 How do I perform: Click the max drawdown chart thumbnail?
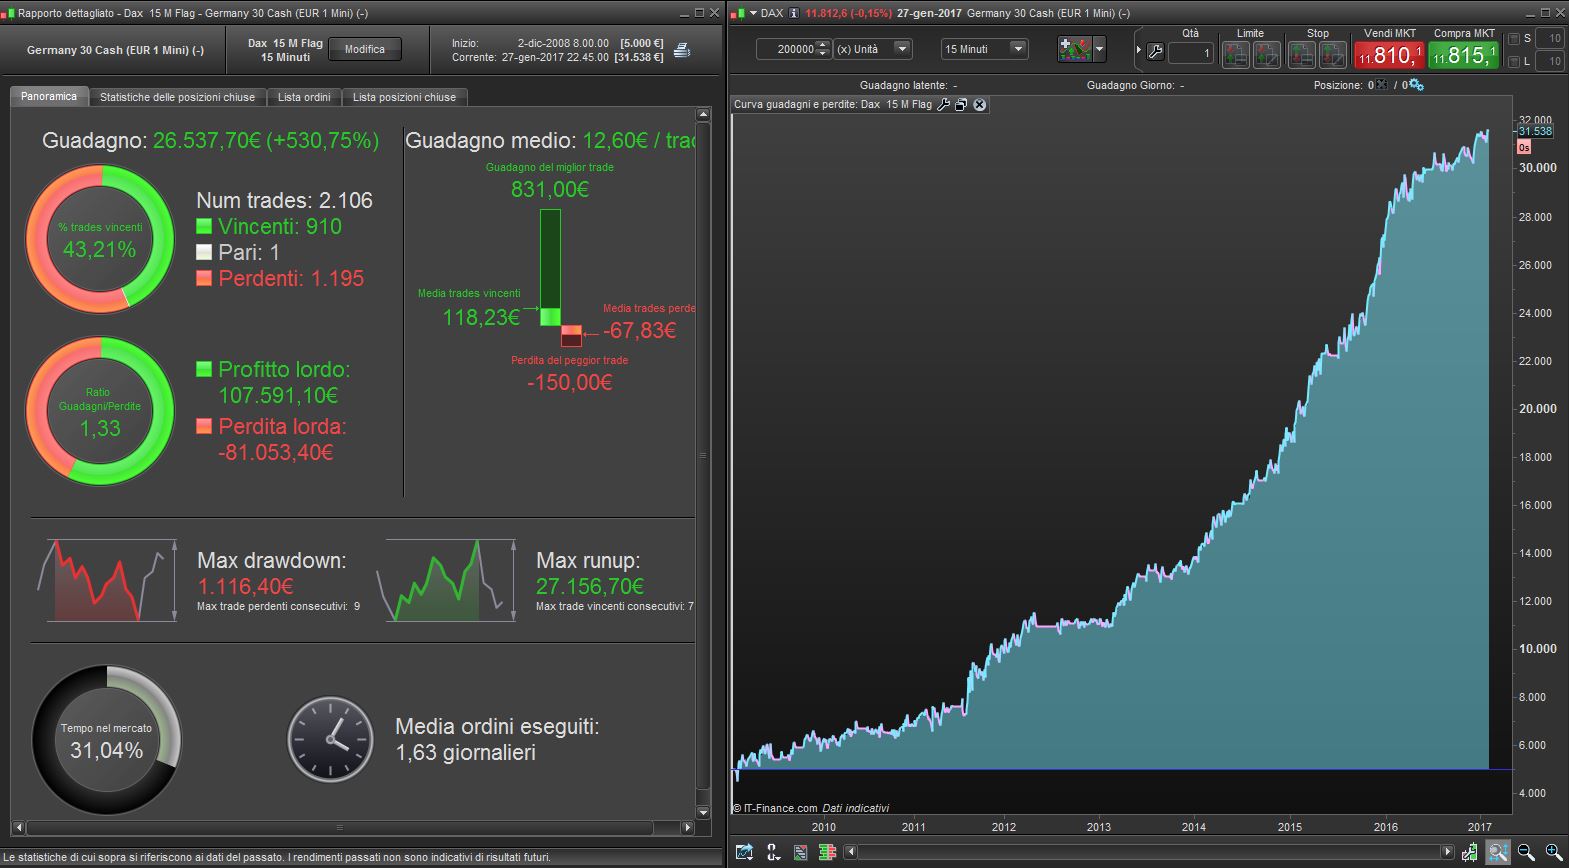[107, 580]
